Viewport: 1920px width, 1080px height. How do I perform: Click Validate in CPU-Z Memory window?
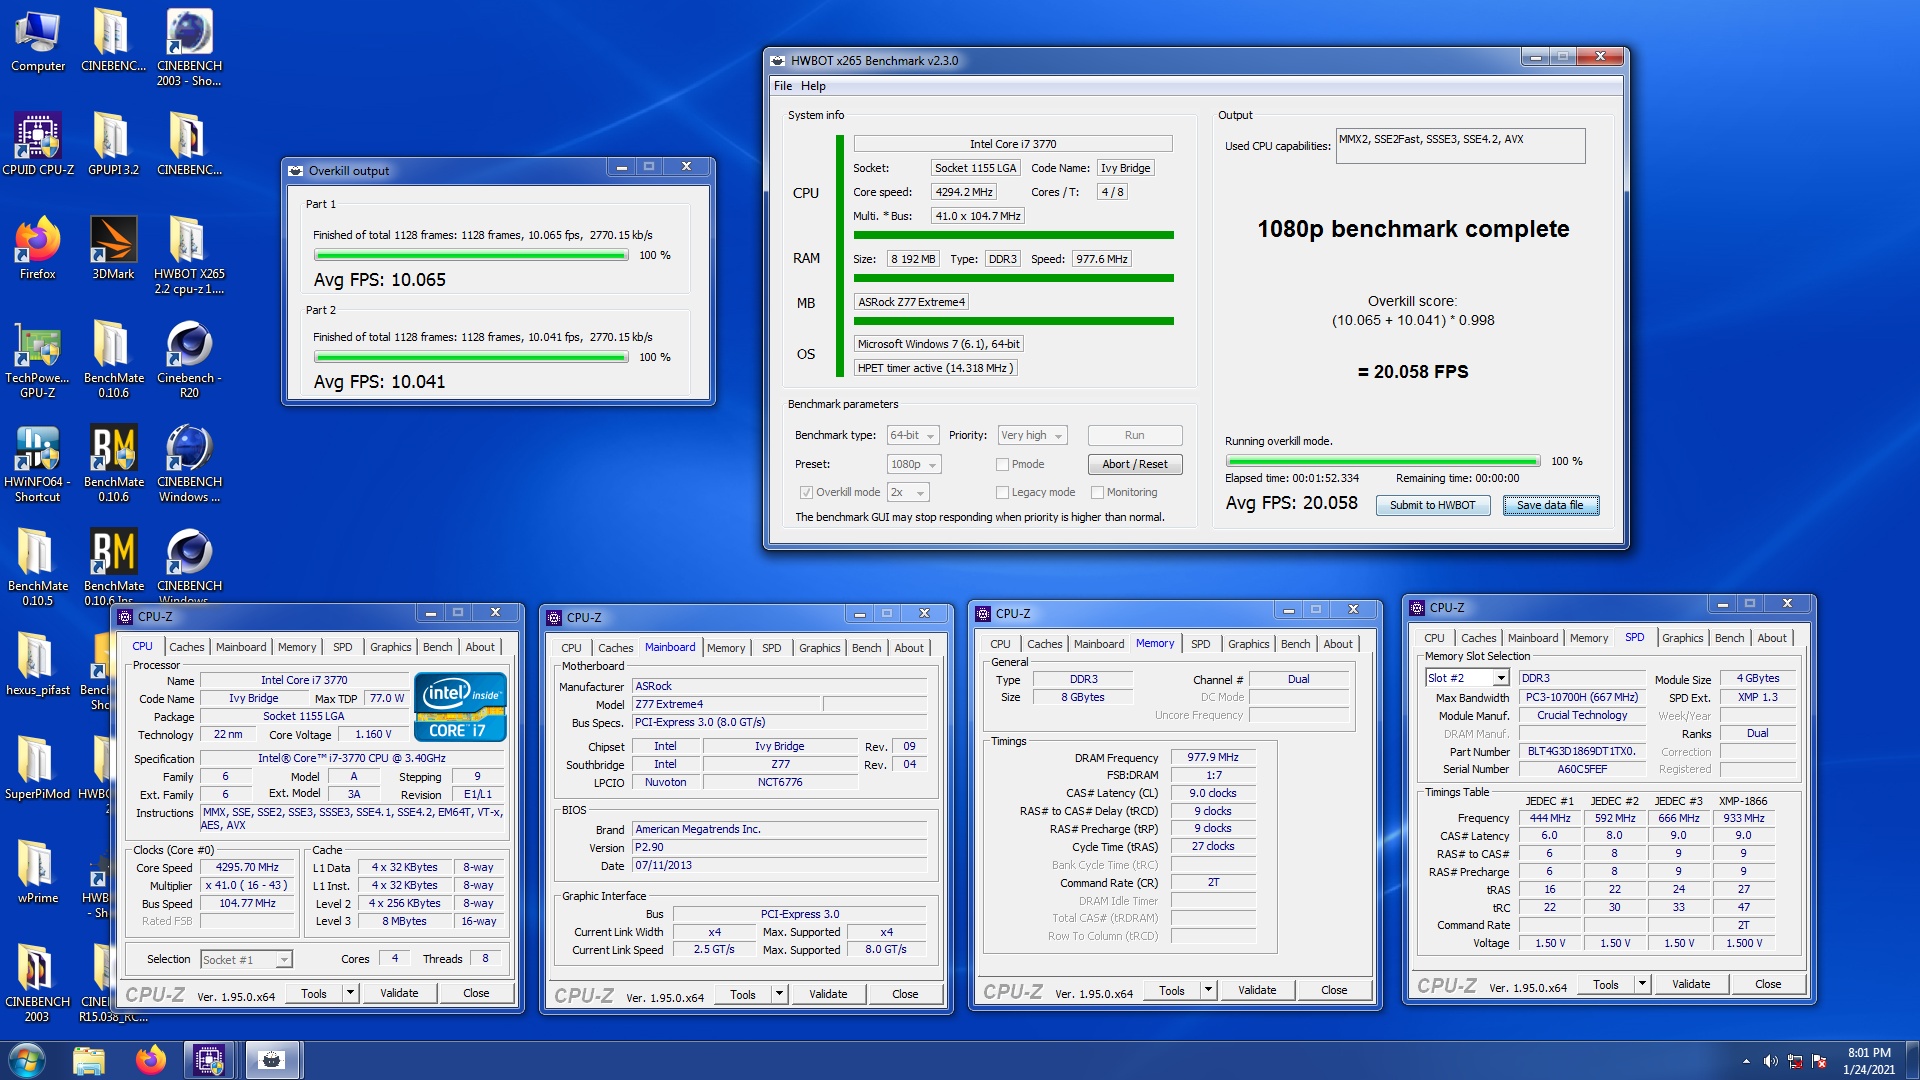tap(1257, 990)
